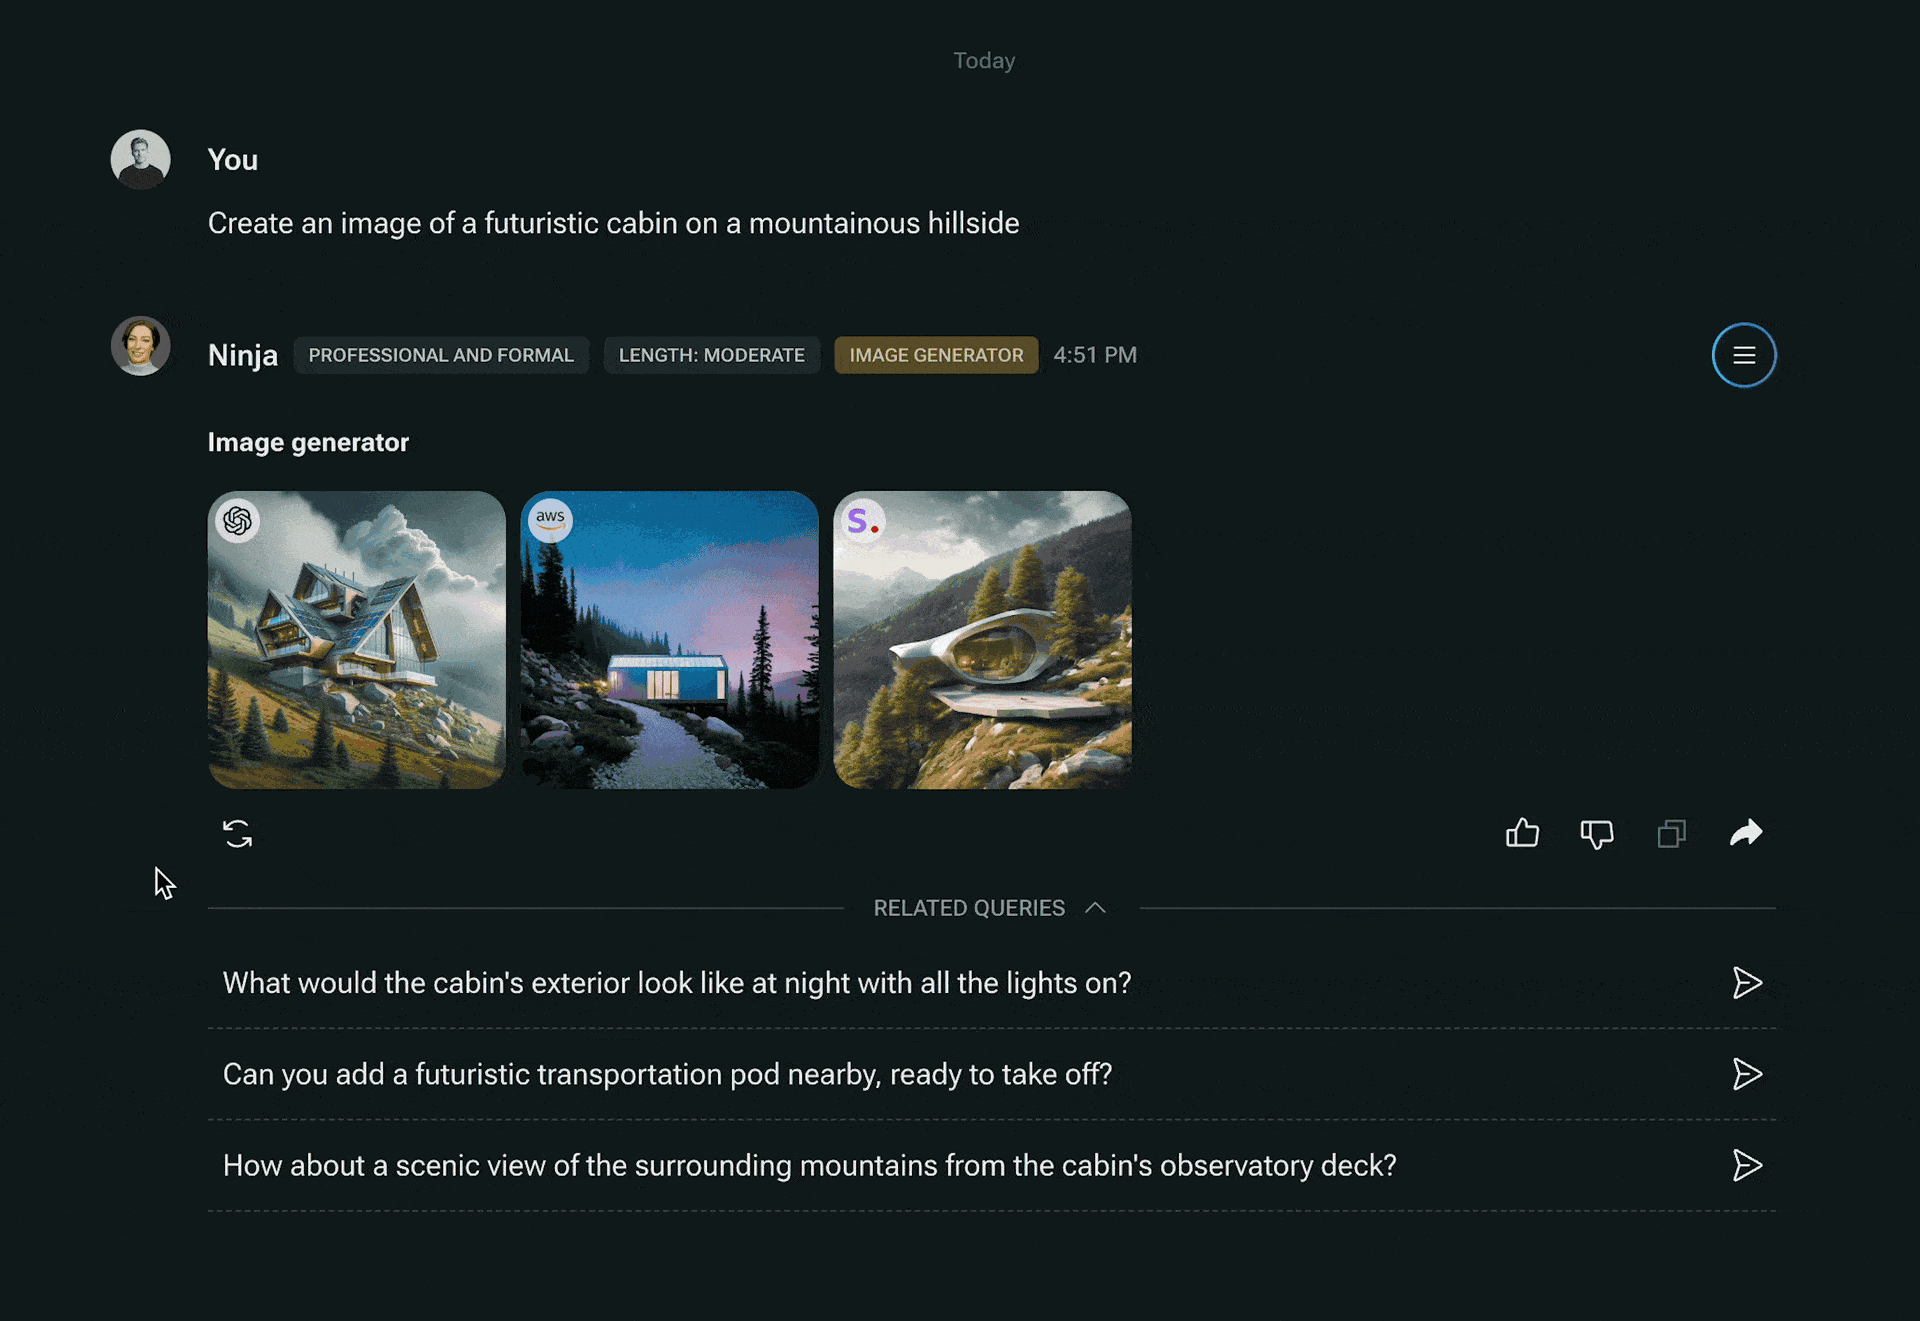Click the AWS Bedrock image generation icon
The image size is (1920, 1321).
coord(550,520)
